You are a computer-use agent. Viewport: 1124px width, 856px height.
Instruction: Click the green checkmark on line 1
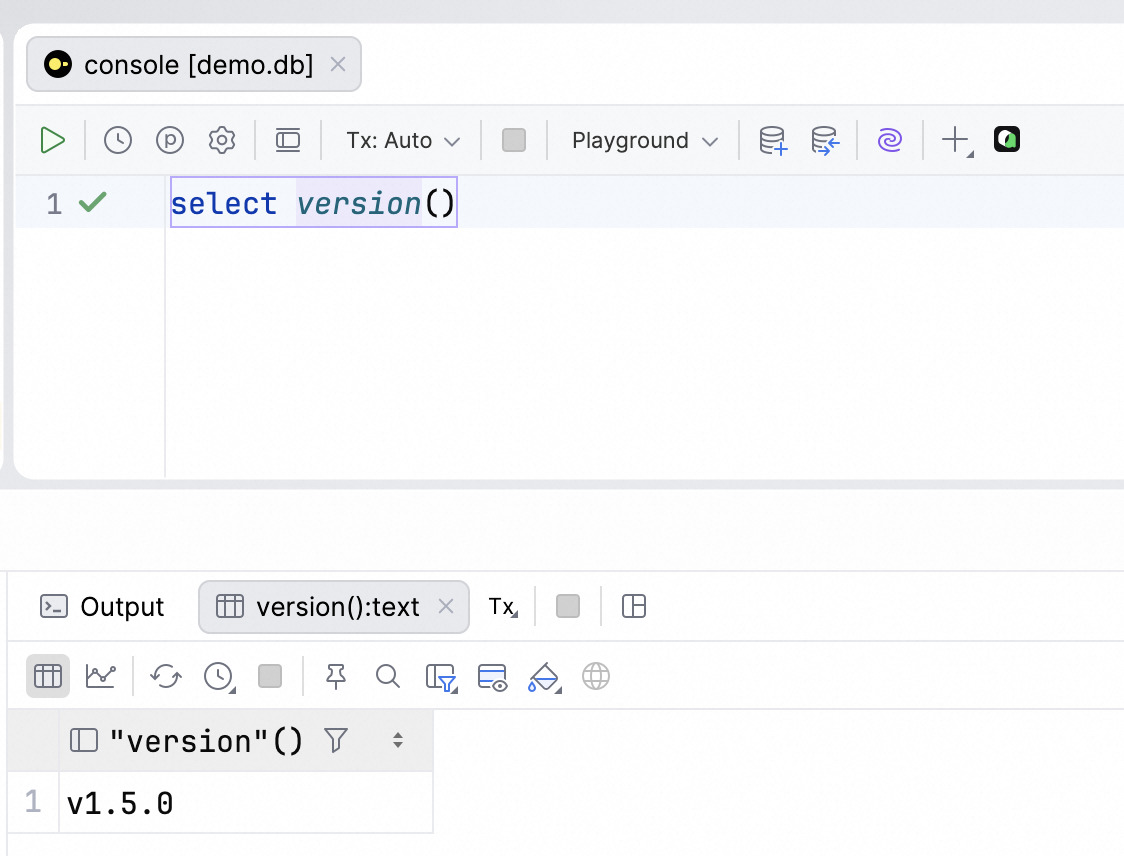point(92,203)
